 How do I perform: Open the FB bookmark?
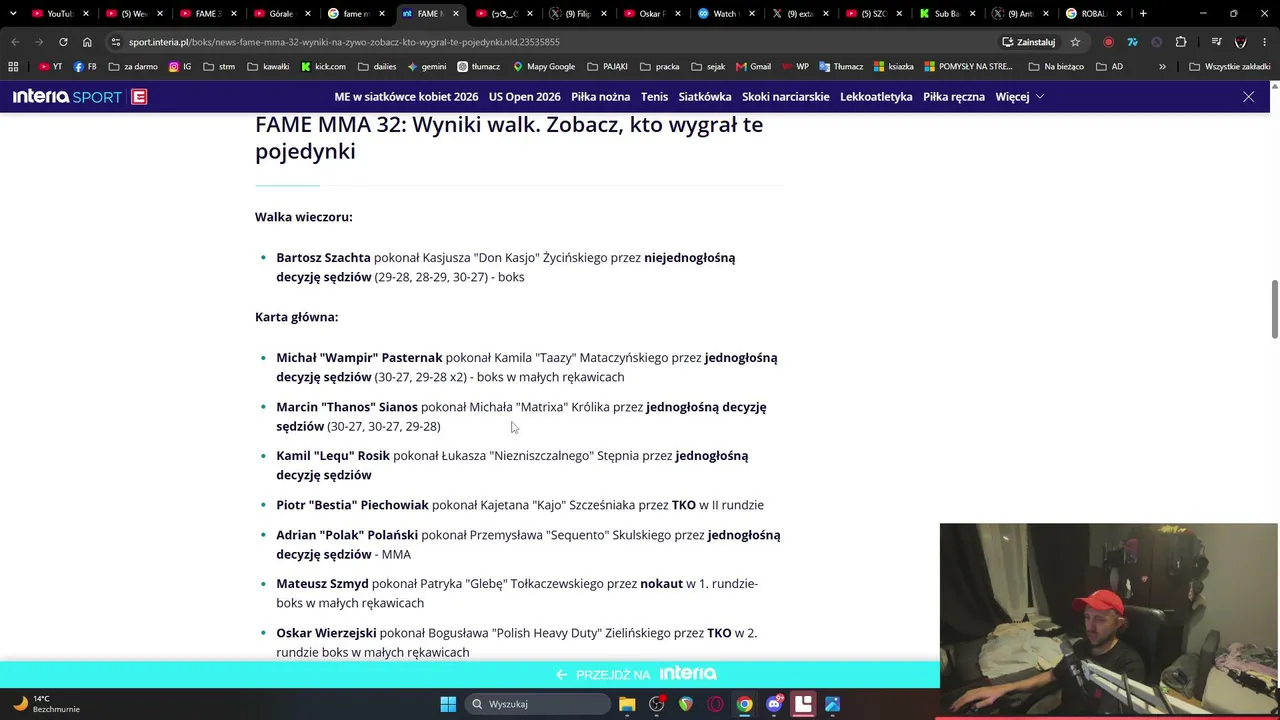(85, 67)
